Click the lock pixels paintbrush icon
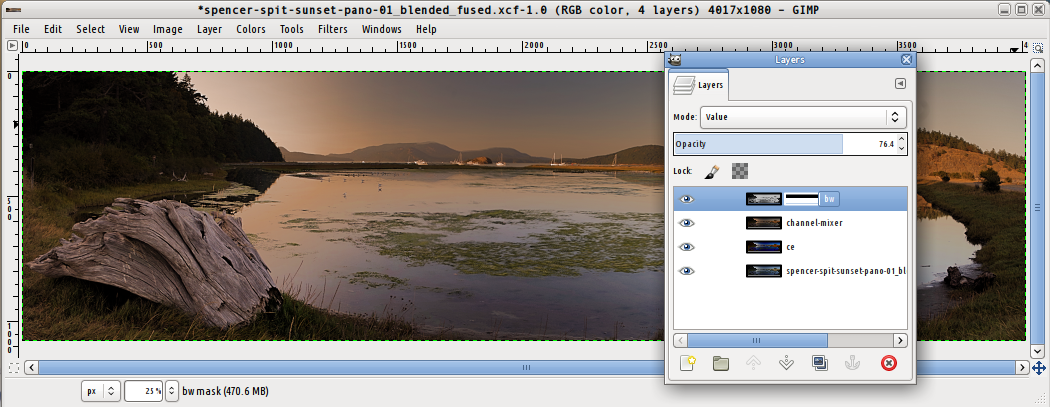 pyautogui.click(x=711, y=171)
